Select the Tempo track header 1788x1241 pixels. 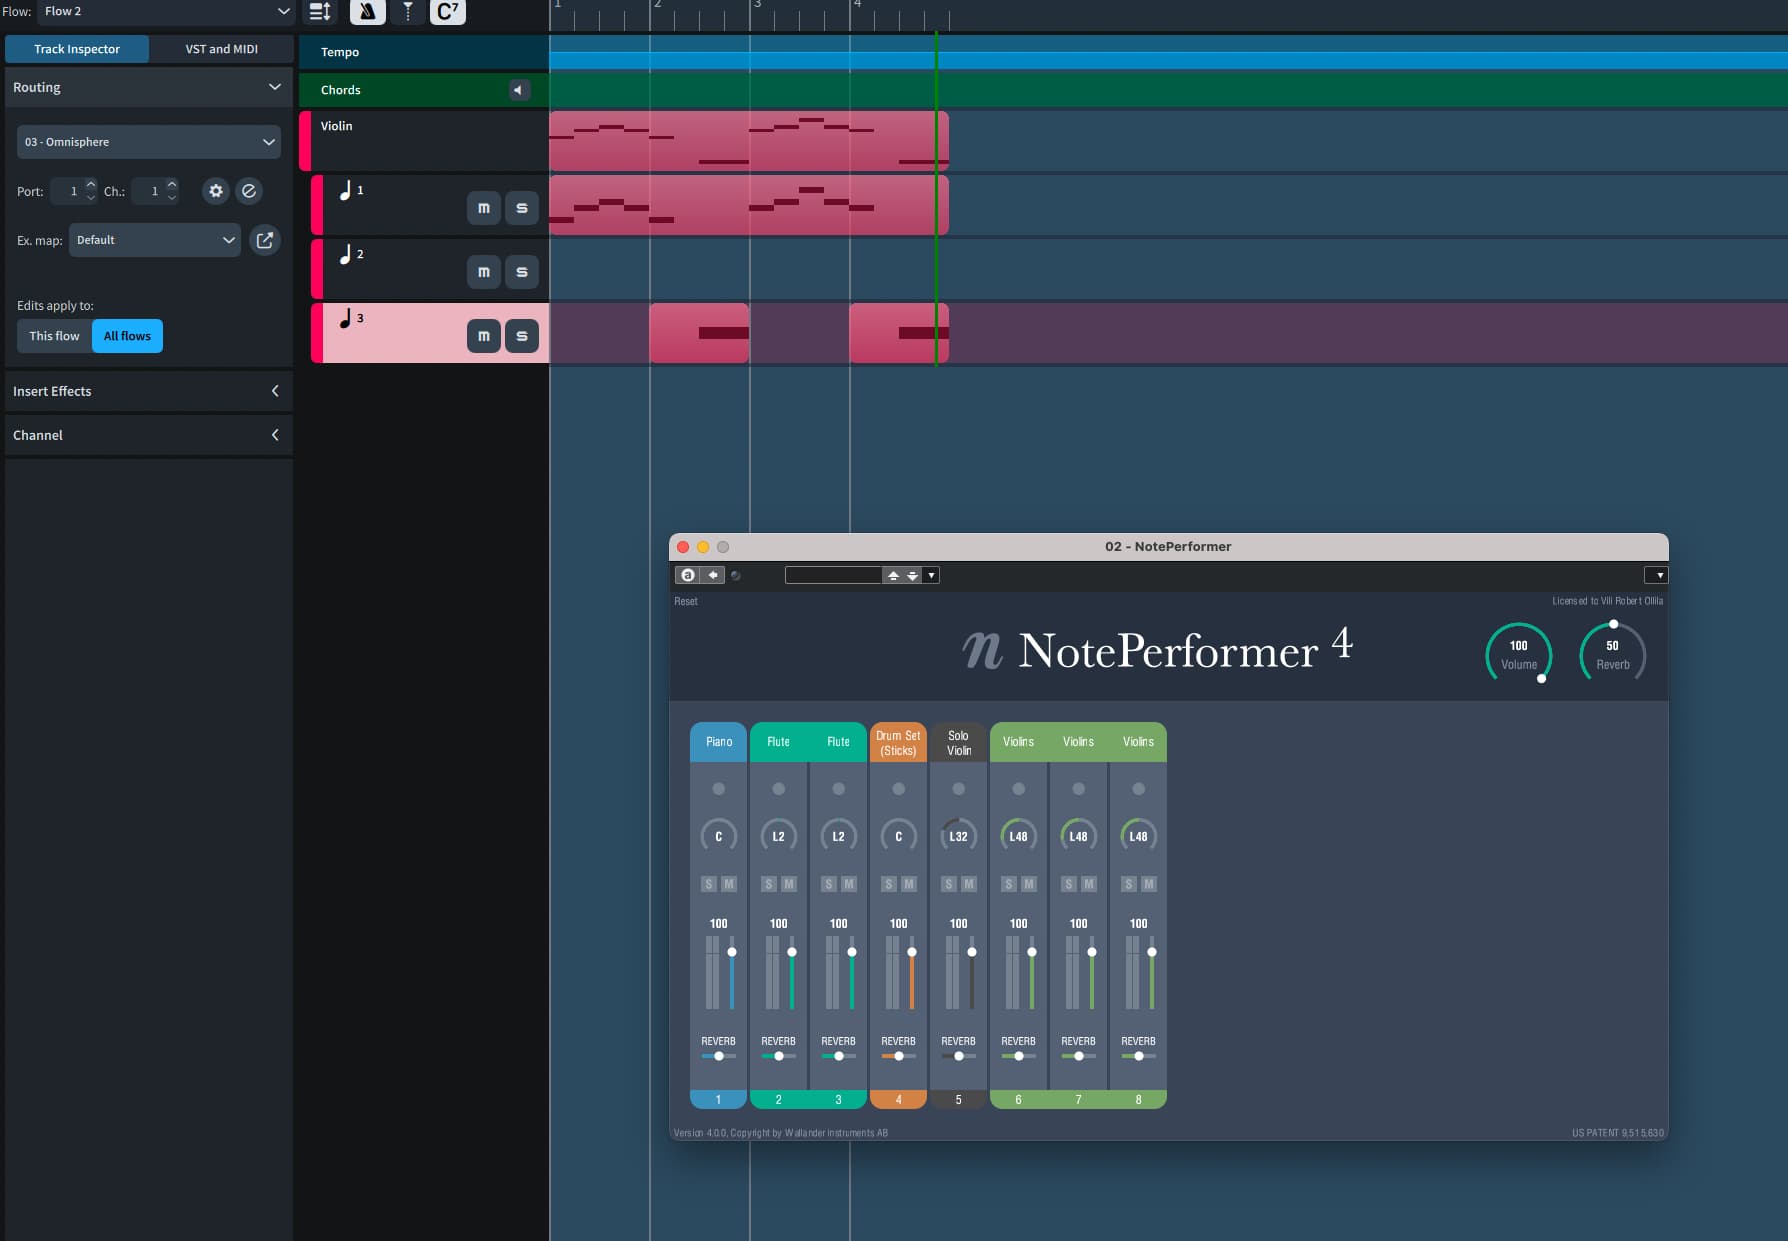pyautogui.click(x=424, y=52)
